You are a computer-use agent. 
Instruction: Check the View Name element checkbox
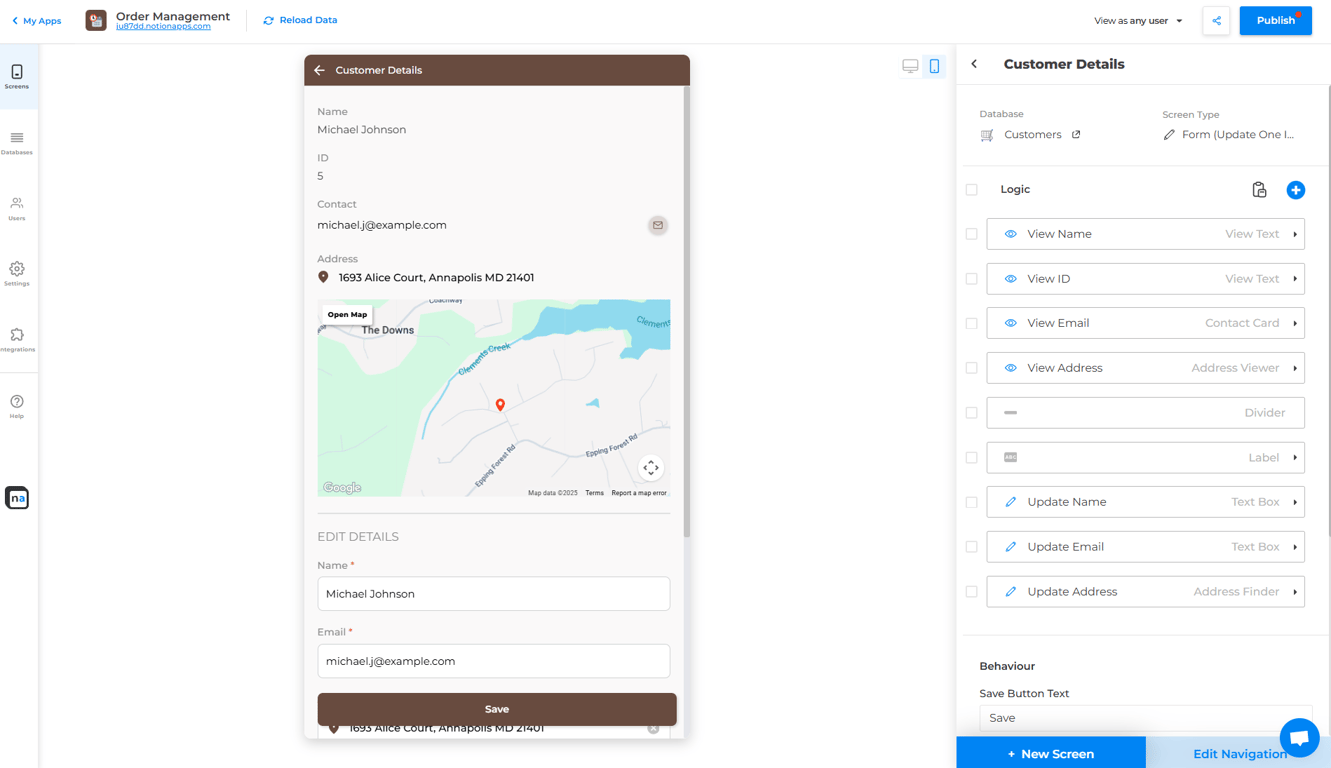(x=972, y=234)
